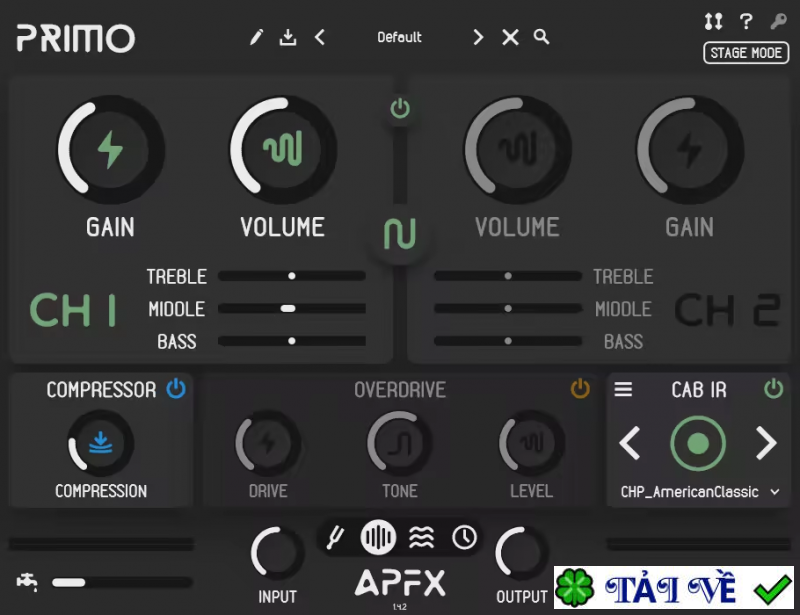This screenshot has width=800, height=615.
Task: Click the noise gate threshold slider
Action: (x=121, y=582)
